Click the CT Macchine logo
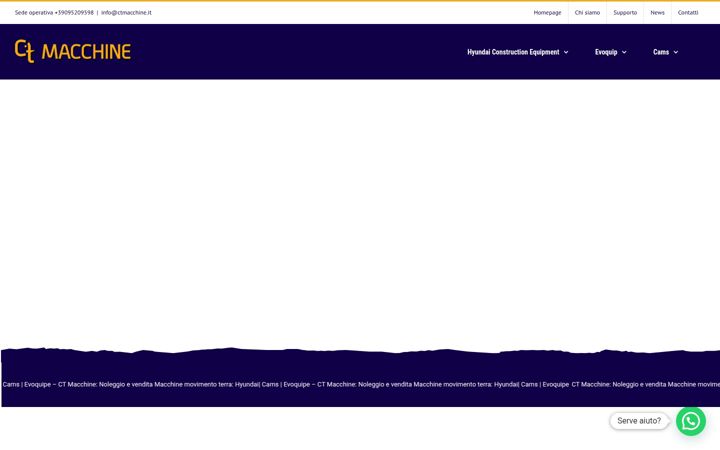The width and height of the screenshot is (720, 450). click(73, 51)
